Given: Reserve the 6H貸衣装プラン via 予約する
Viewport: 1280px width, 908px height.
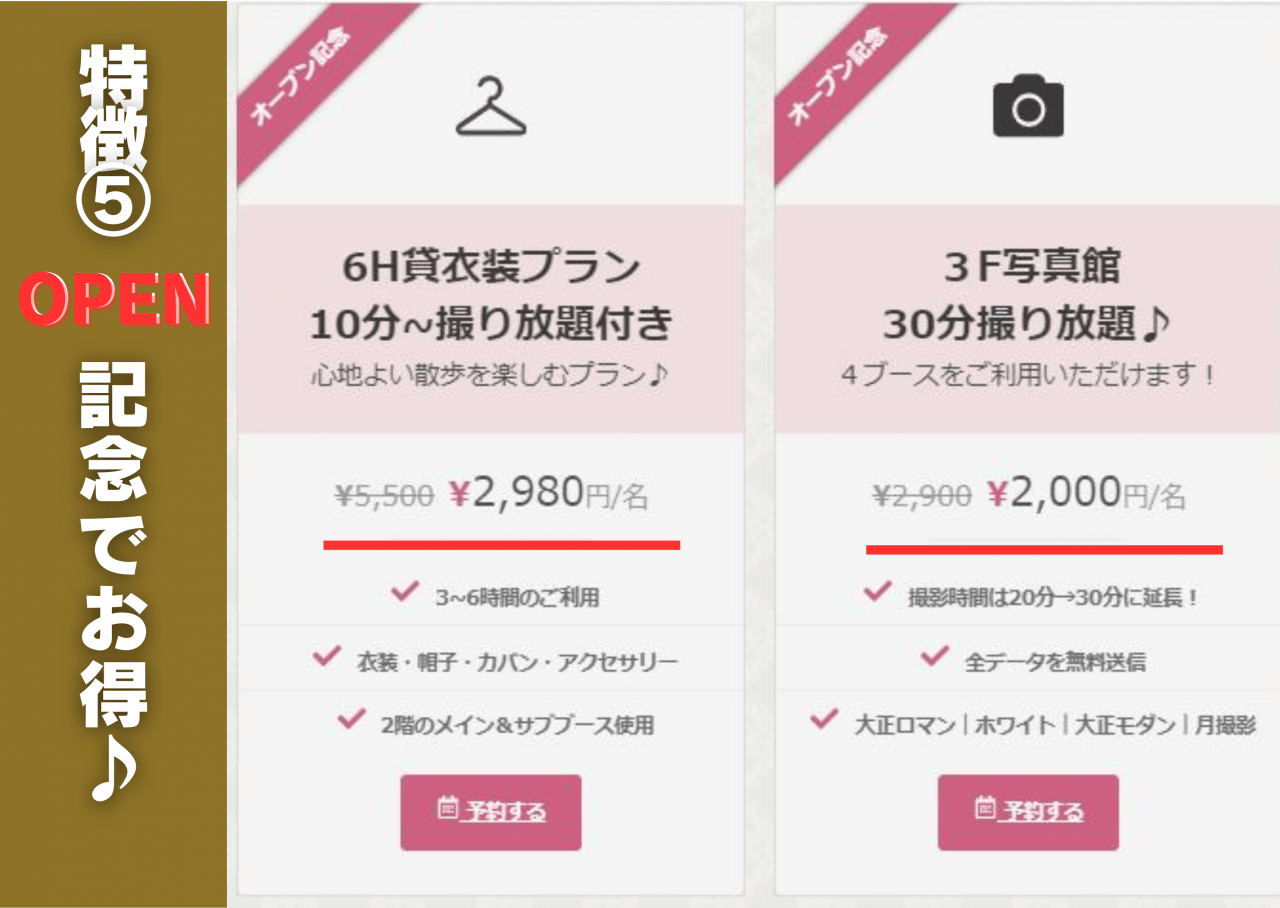Looking at the screenshot, I should [x=491, y=812].
